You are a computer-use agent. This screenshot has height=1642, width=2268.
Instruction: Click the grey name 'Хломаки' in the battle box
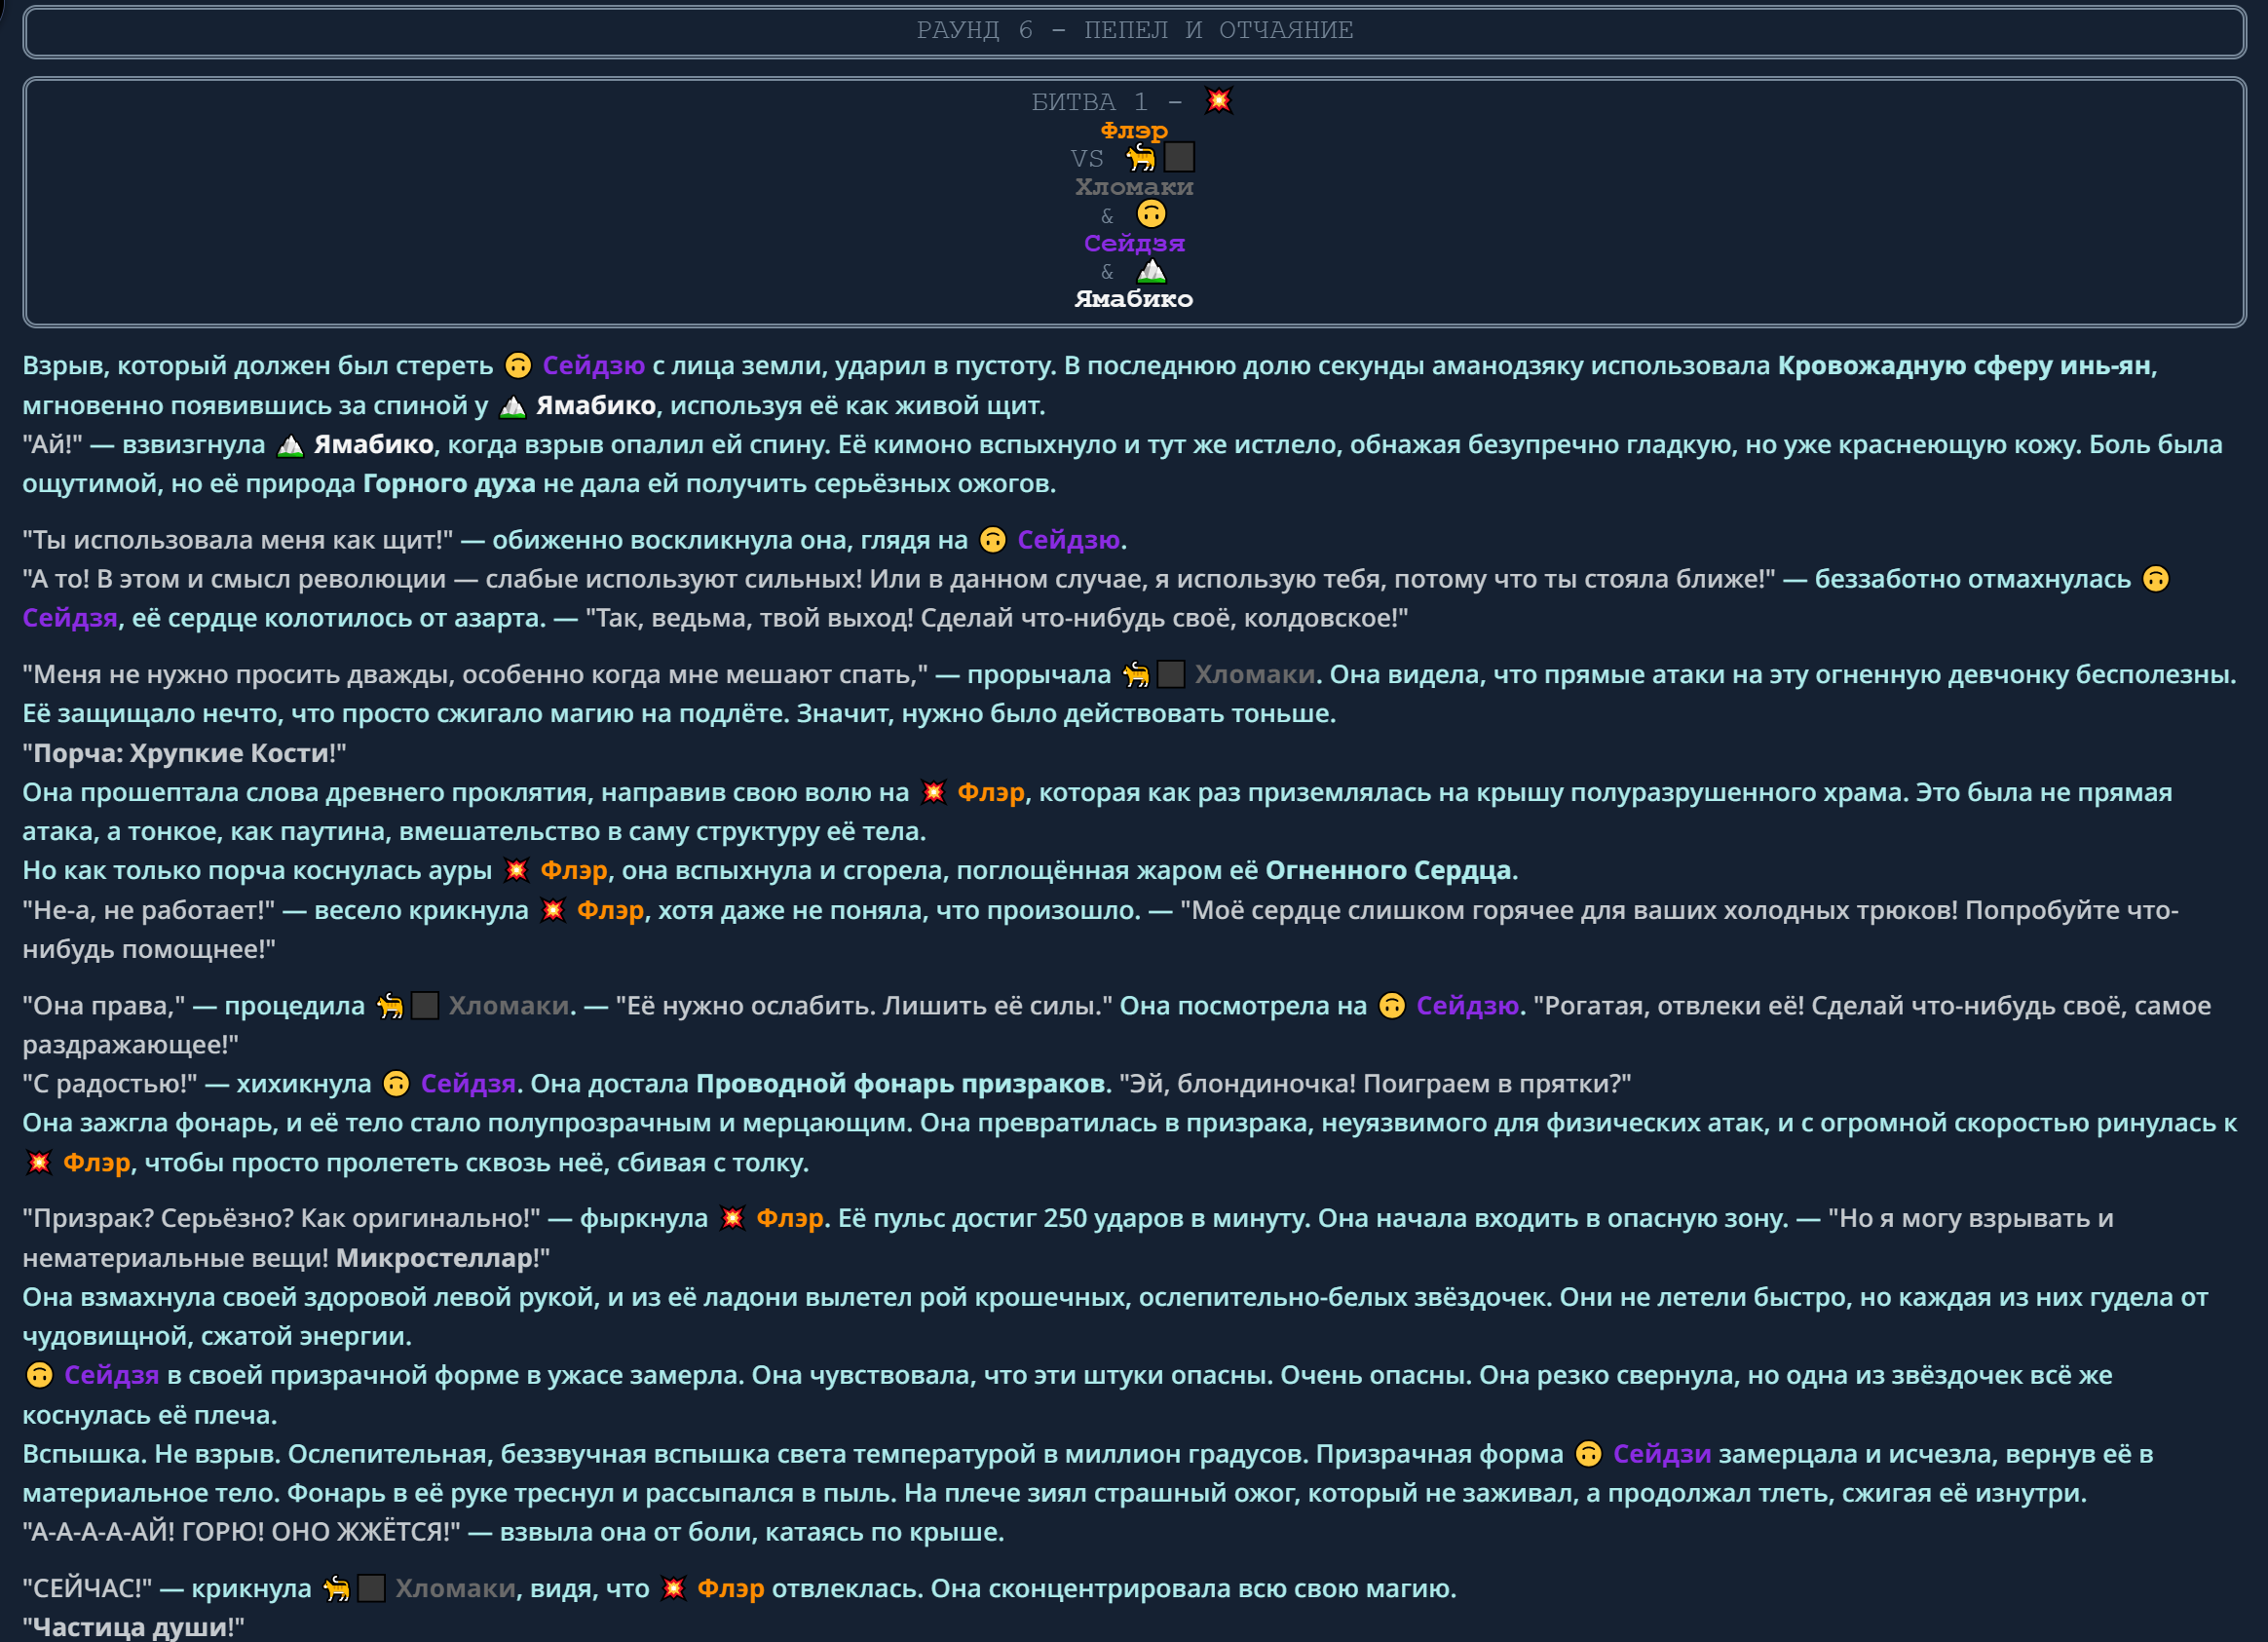[1134, 187]
